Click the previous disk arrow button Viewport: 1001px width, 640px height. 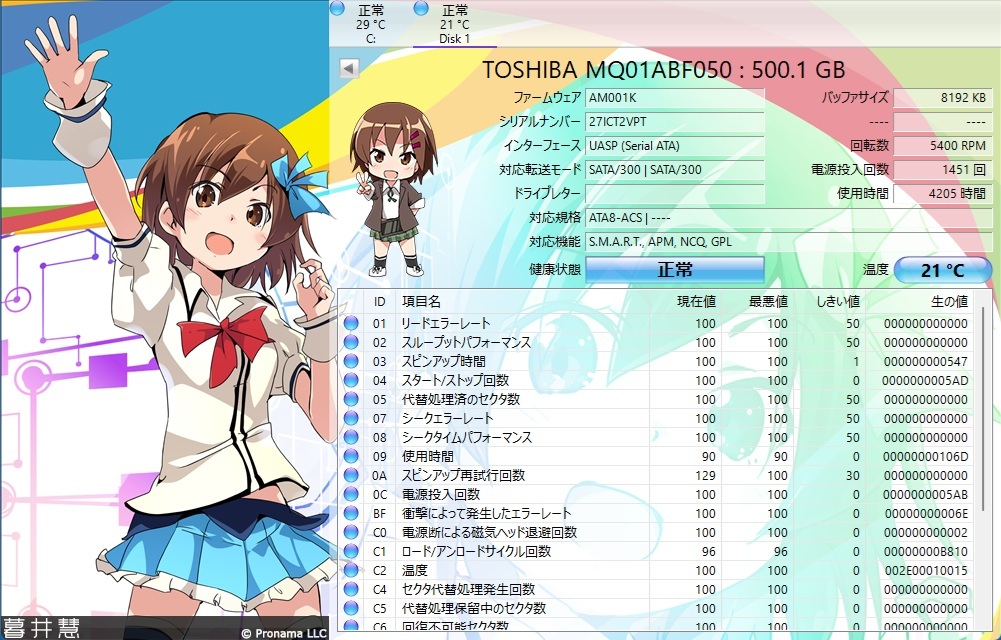(349, 68)
